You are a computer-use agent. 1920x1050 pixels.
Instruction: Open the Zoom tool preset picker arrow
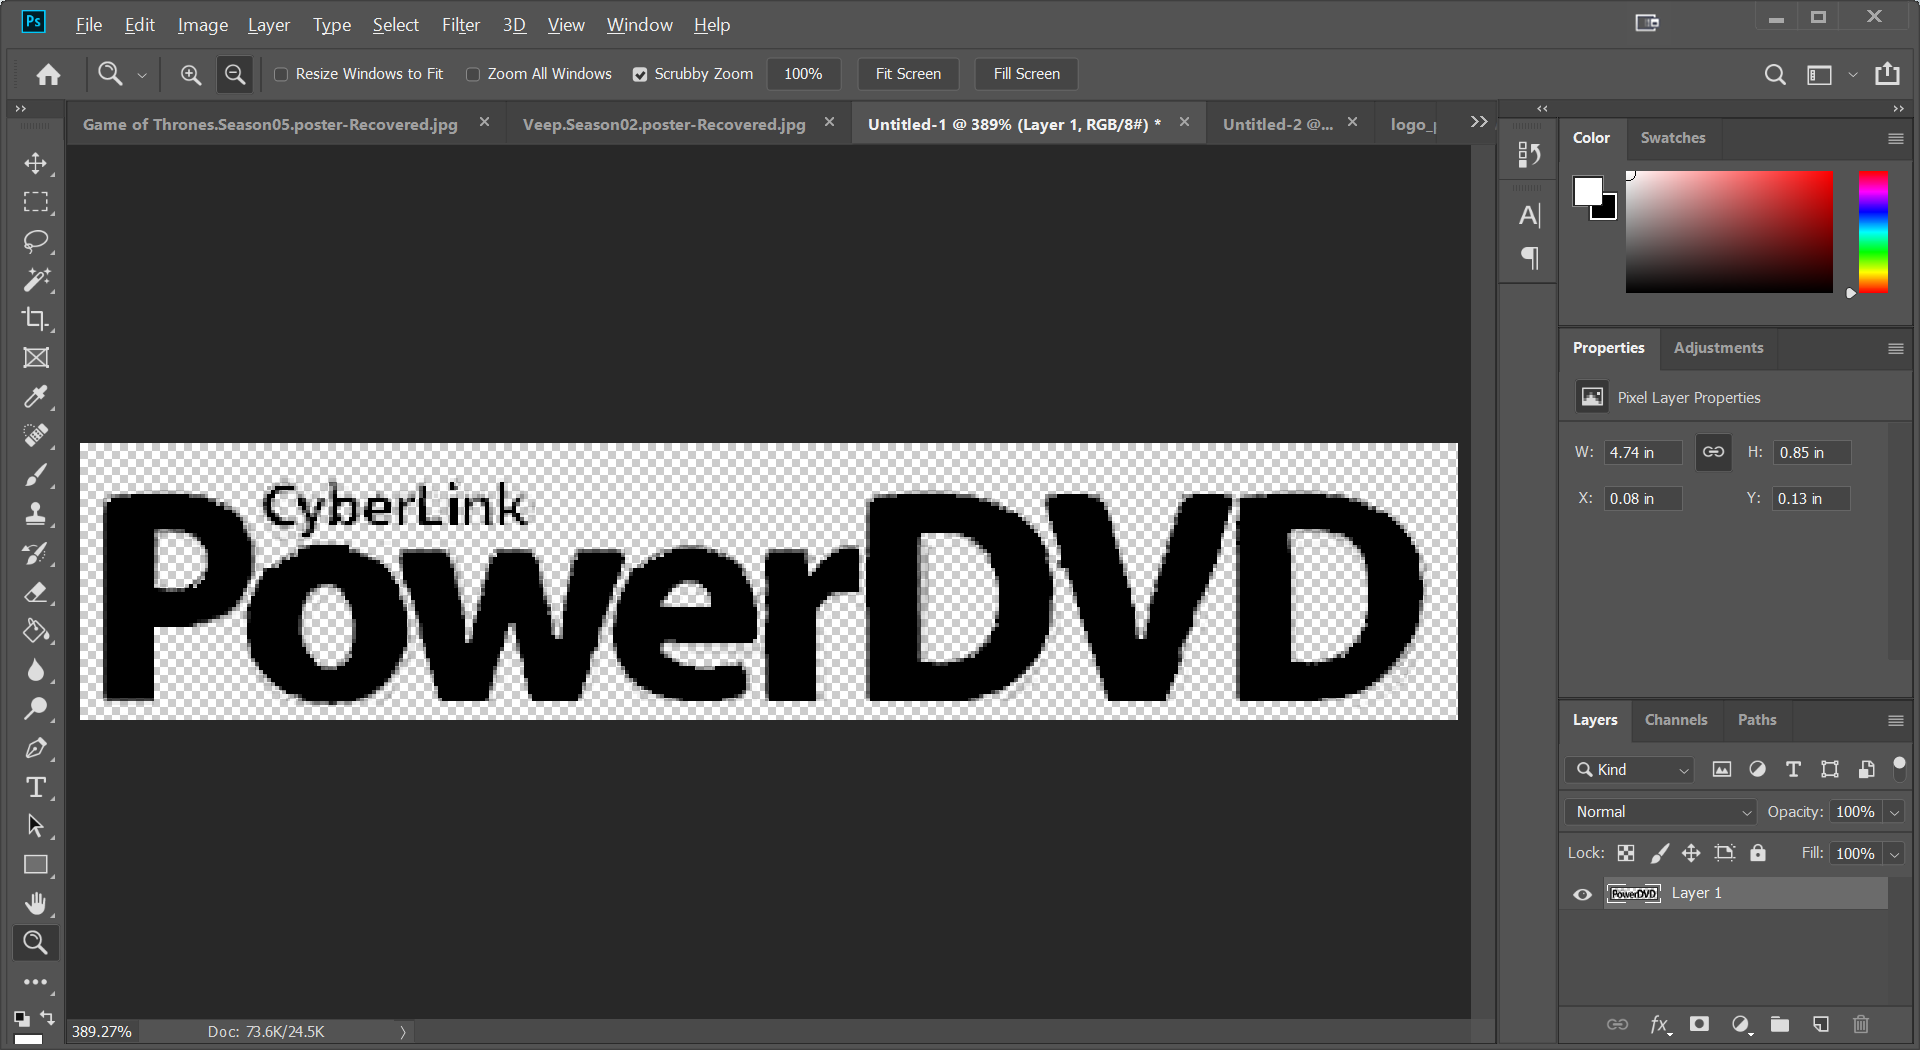click(142, 75)
